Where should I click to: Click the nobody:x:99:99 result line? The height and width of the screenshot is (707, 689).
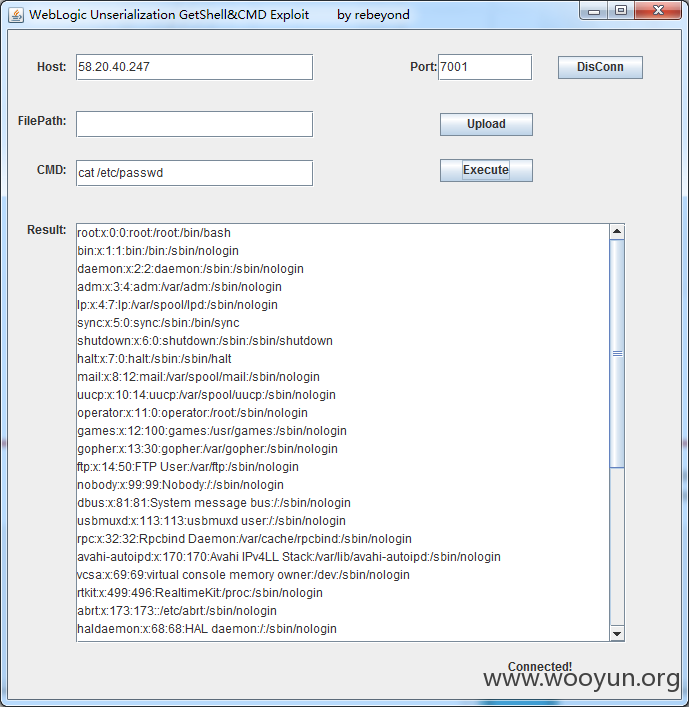(x=180, y=485)
